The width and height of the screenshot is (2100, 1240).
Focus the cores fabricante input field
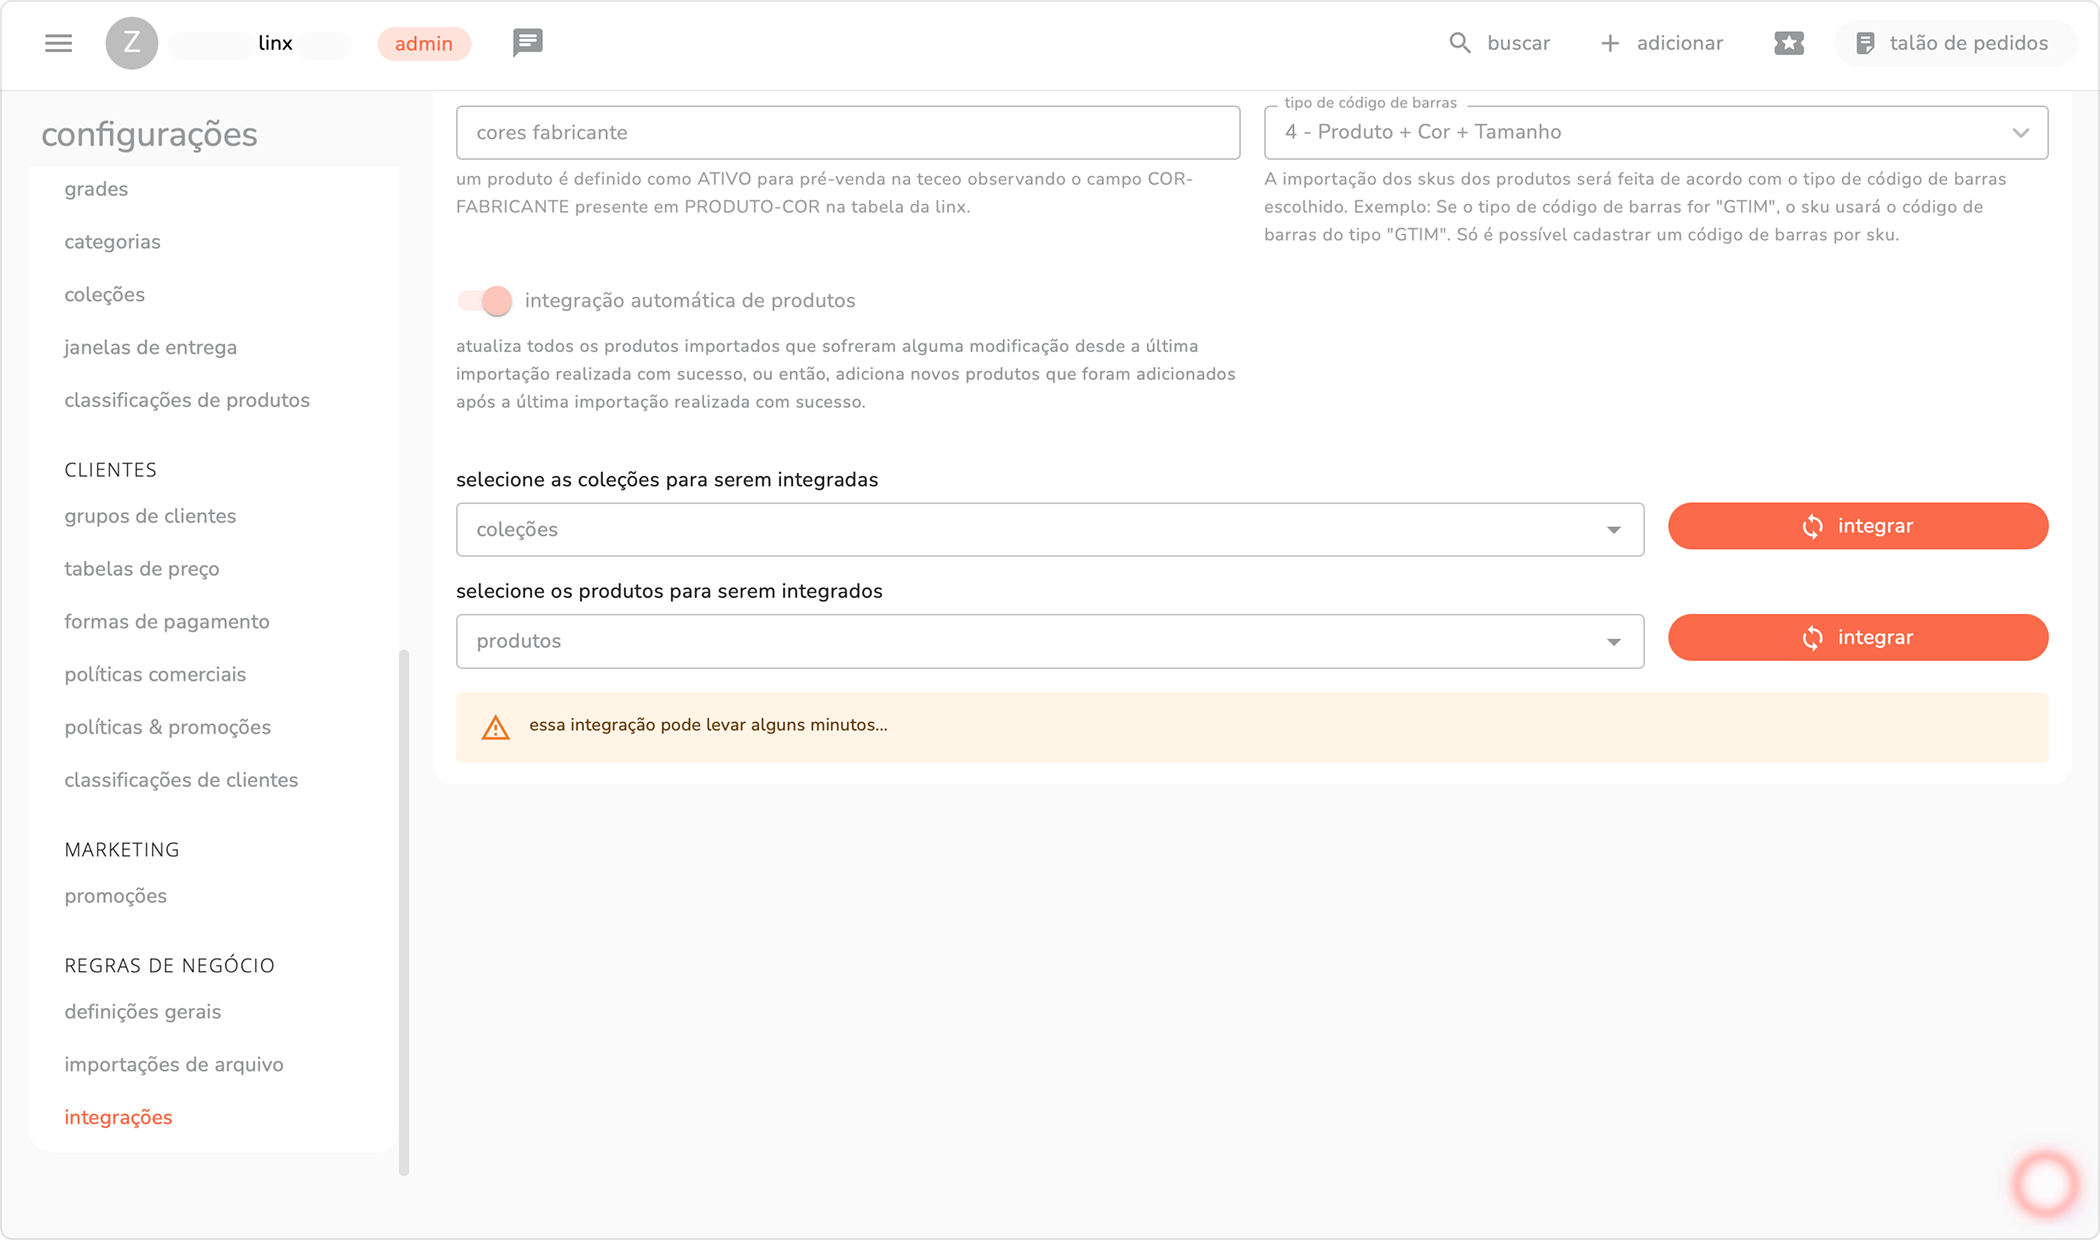click(847, 133)
